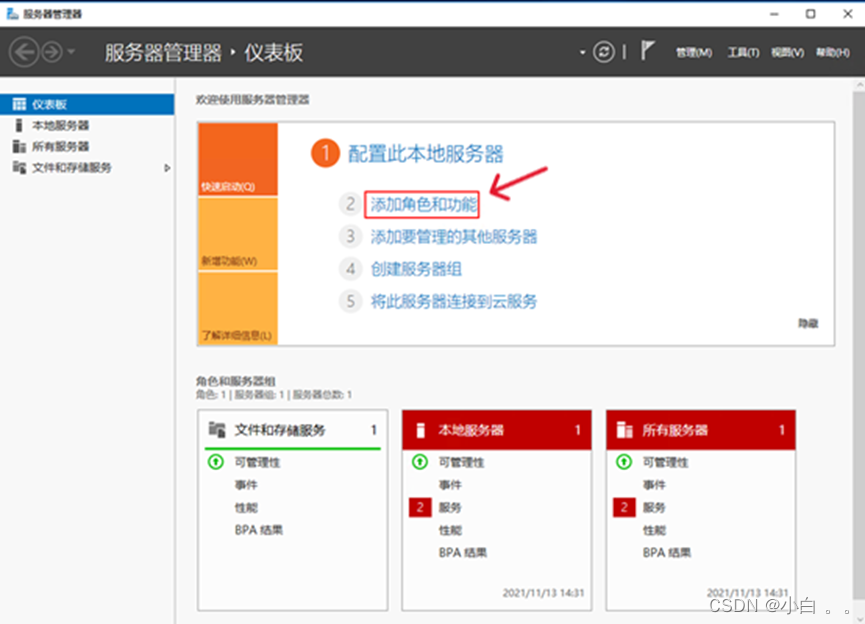Click 服务 in 所有服务器 tile
Viewport: 865px width, 624px height.
[654, 508]
